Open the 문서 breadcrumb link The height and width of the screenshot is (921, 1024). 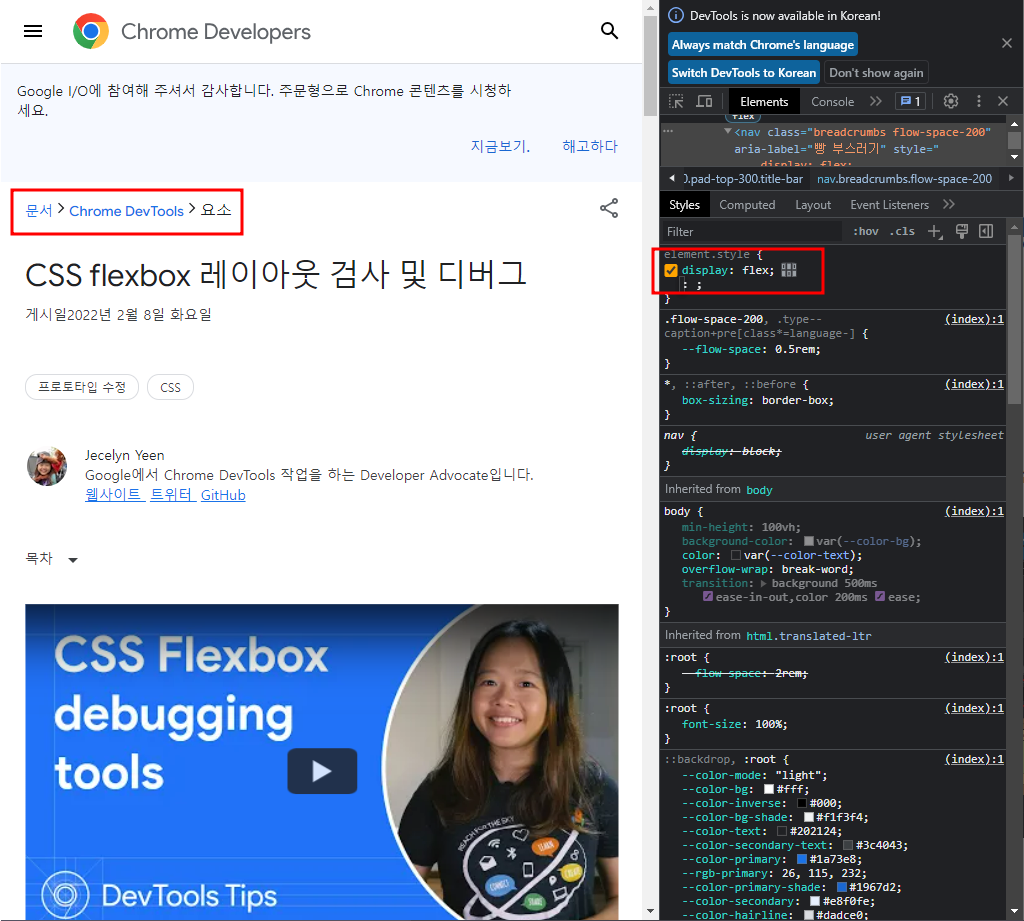click(39, 210)
